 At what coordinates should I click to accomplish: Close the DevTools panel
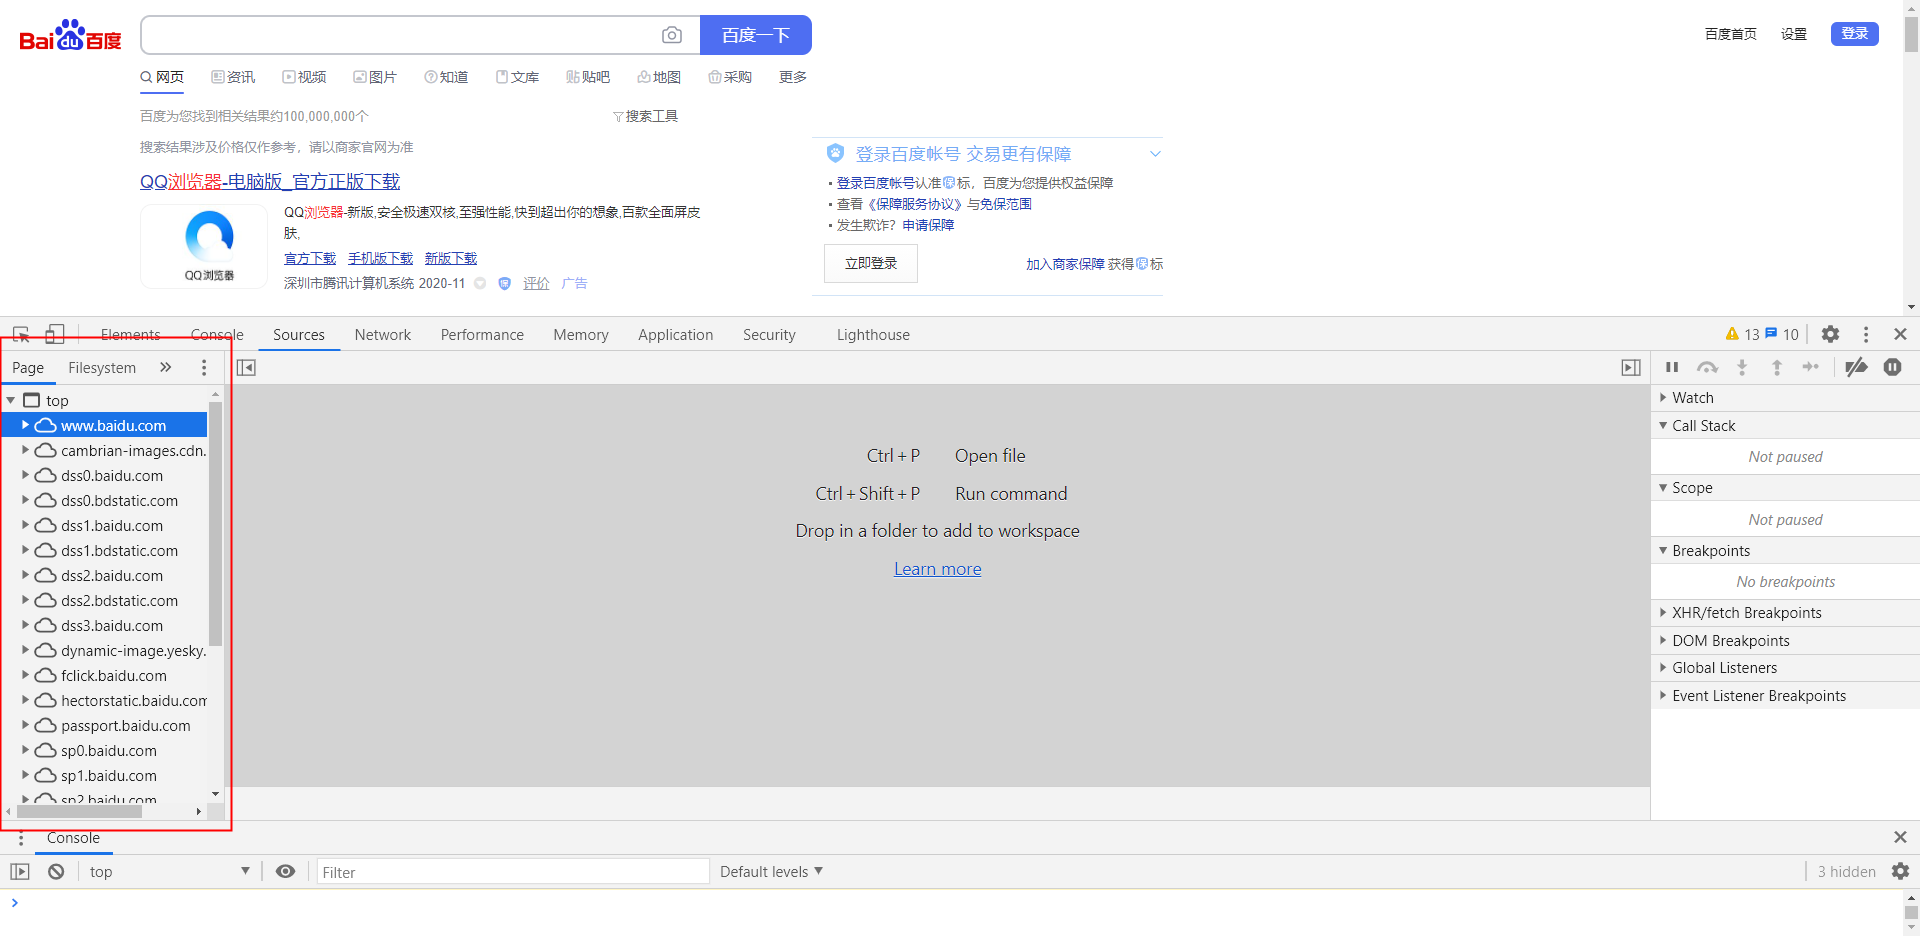[1900, 334]
